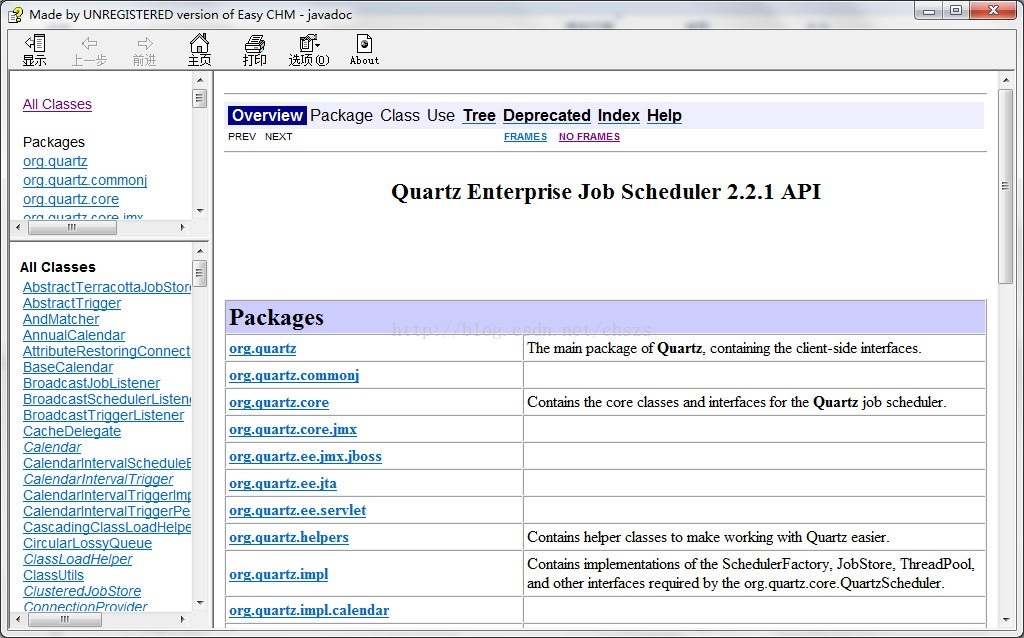Open org.quartz.commonj in Packages table

294,375
